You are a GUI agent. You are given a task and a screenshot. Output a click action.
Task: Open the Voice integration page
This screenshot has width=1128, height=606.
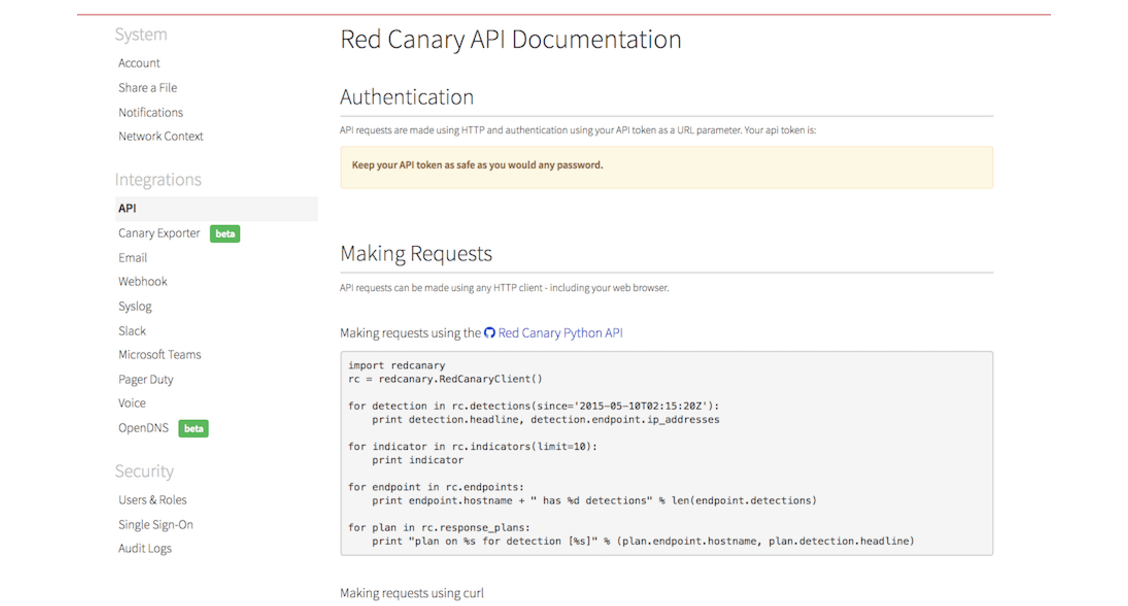click(x=132, y=403)
